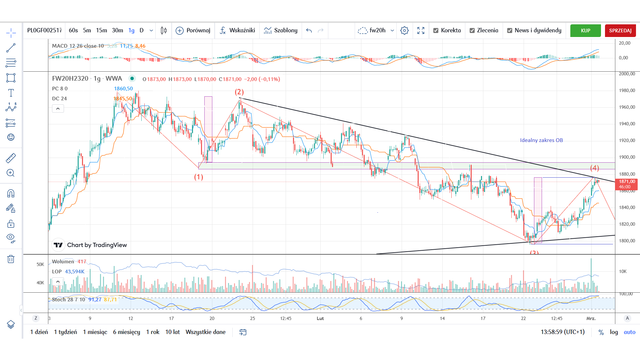The image size is (640, 360).
Task: Open the candlestick chart type selector
Action: point(164,31)
